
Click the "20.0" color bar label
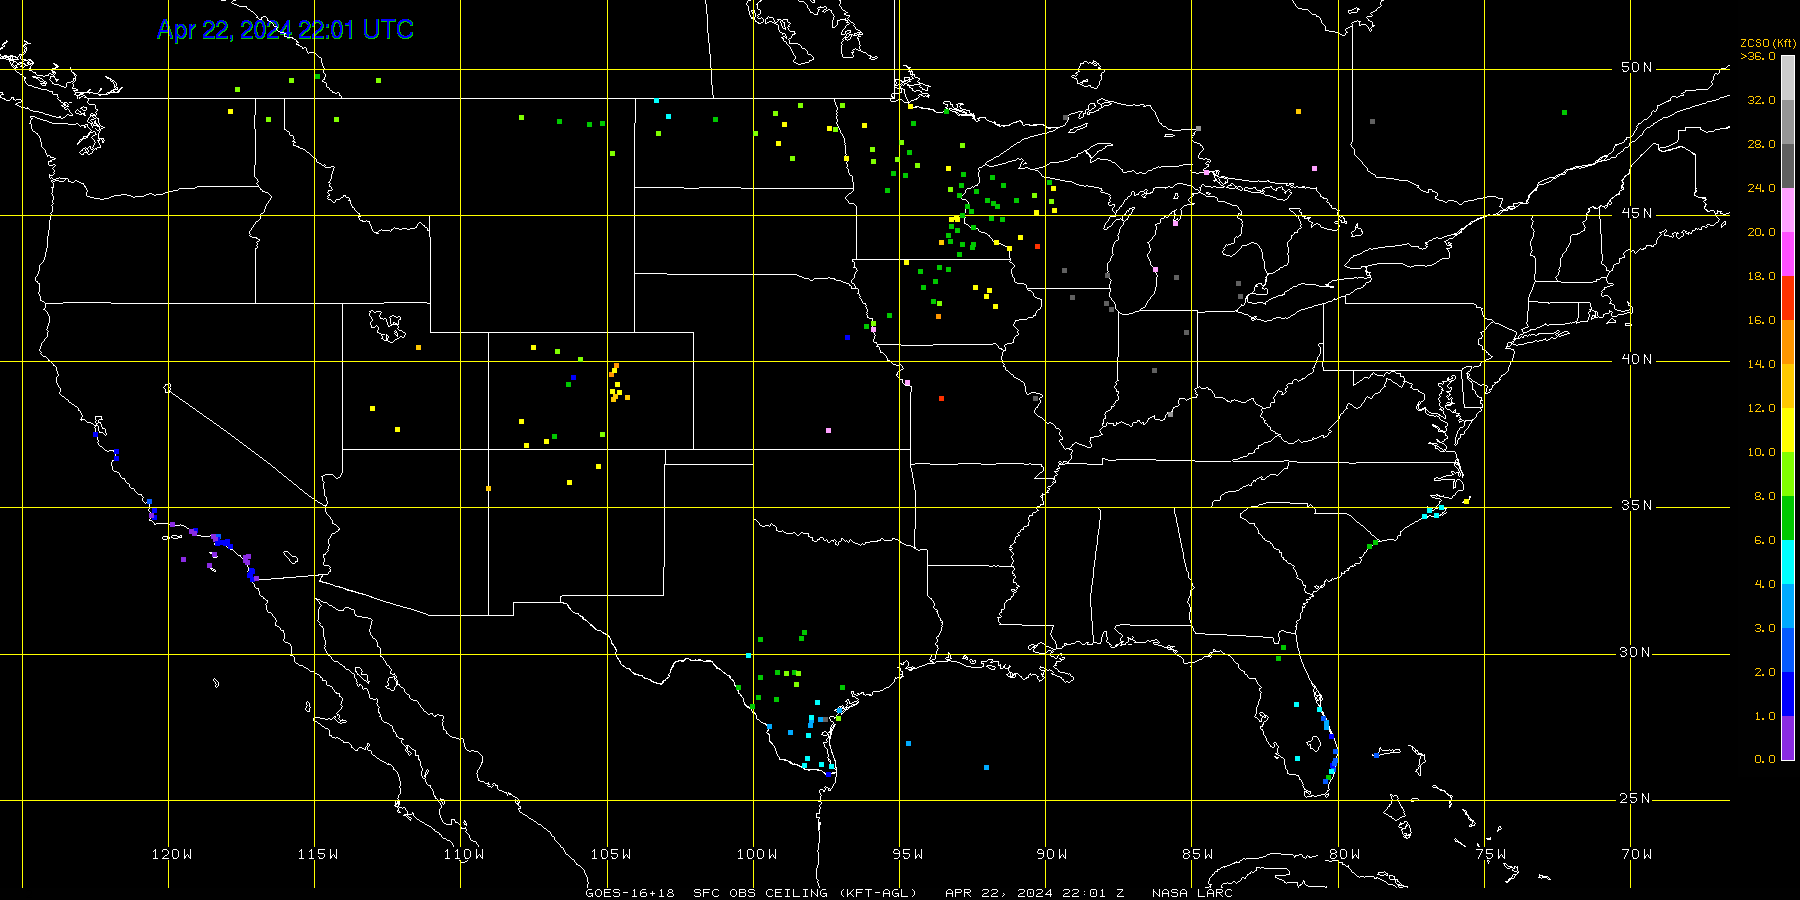[x=1762, y=232]
